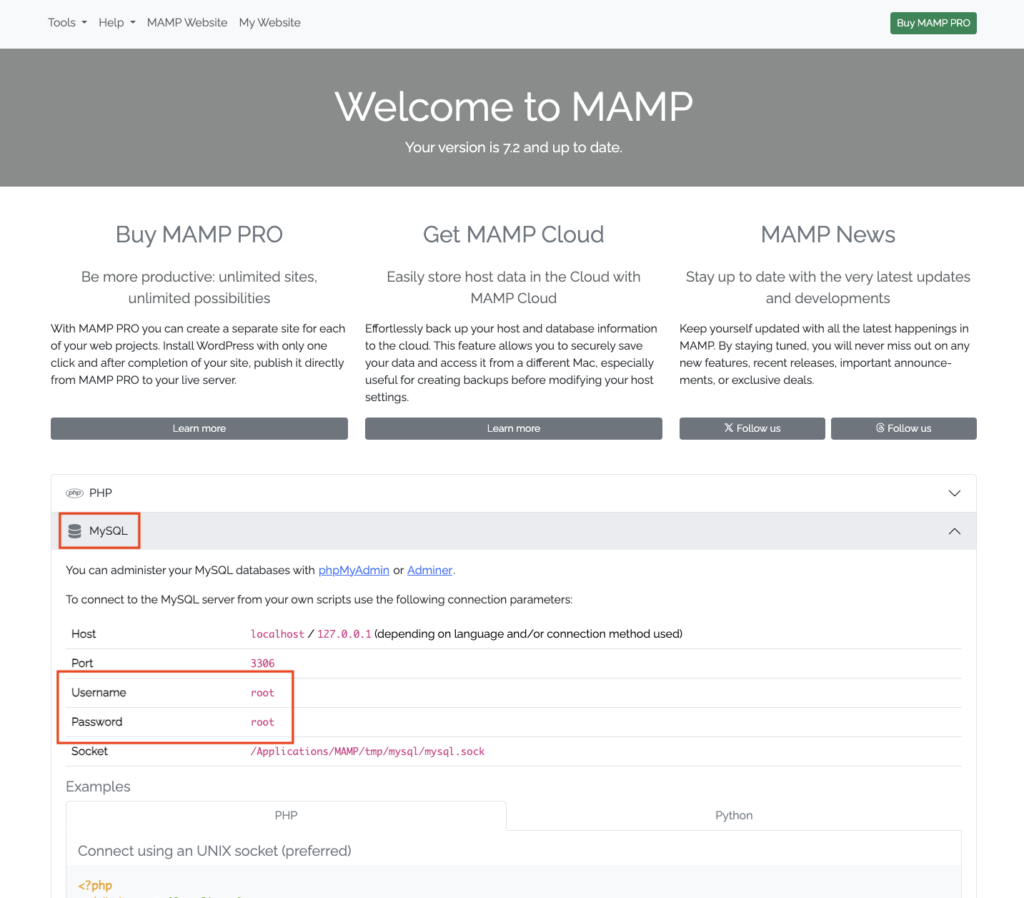Open MAMP Website in navigation bar
Viewport: 1024px width, 898px height.
pos(187,22)
